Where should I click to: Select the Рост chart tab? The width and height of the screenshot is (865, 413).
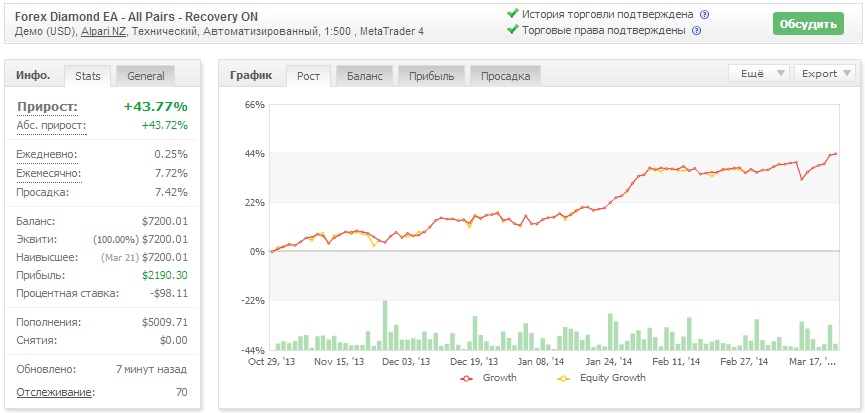click(309, 76)
